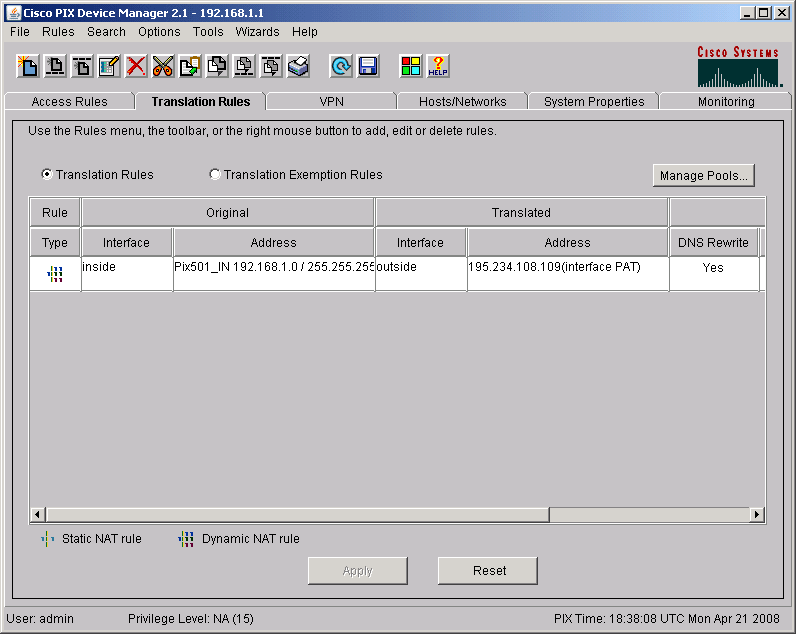The height and width of the screenshot is (634, 796).
Task: Click the scissors Cut icon
Action: (163, 66)
